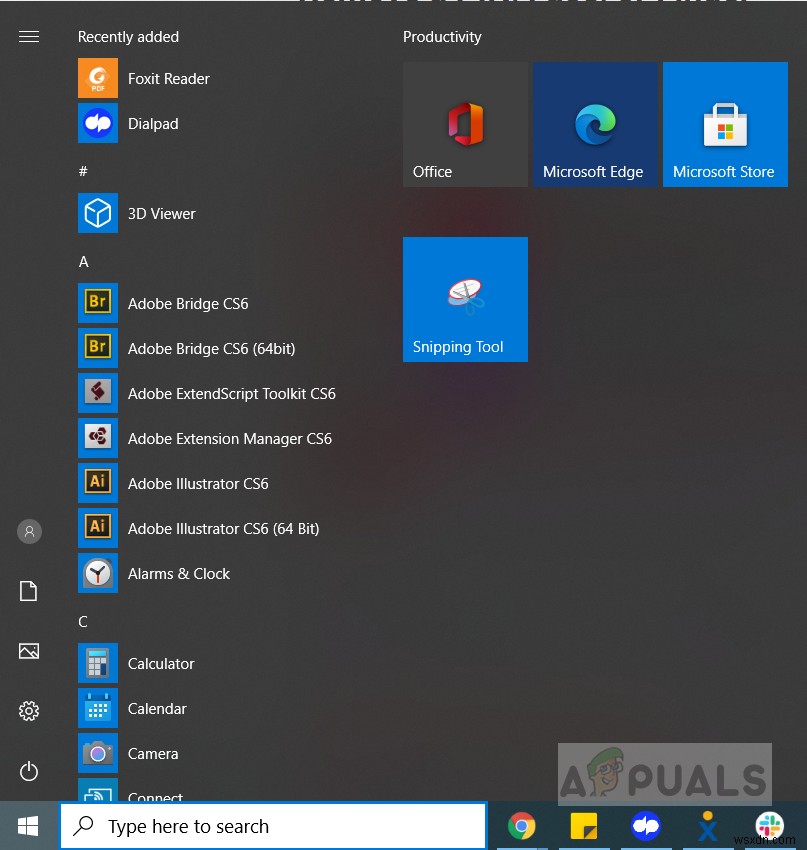Launch Dialpad from the Start menu
The width and height of the screenshot is (807, 850).
[x=152, y=123]
